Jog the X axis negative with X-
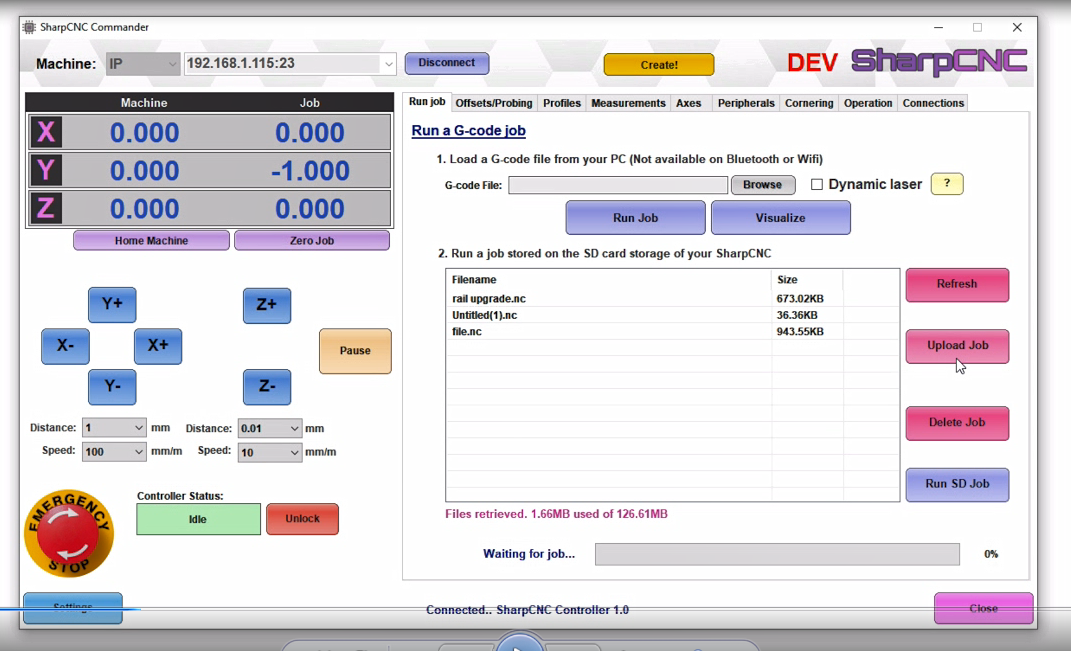The width and height of the screenshot is (1071, 651). point(66,346)
